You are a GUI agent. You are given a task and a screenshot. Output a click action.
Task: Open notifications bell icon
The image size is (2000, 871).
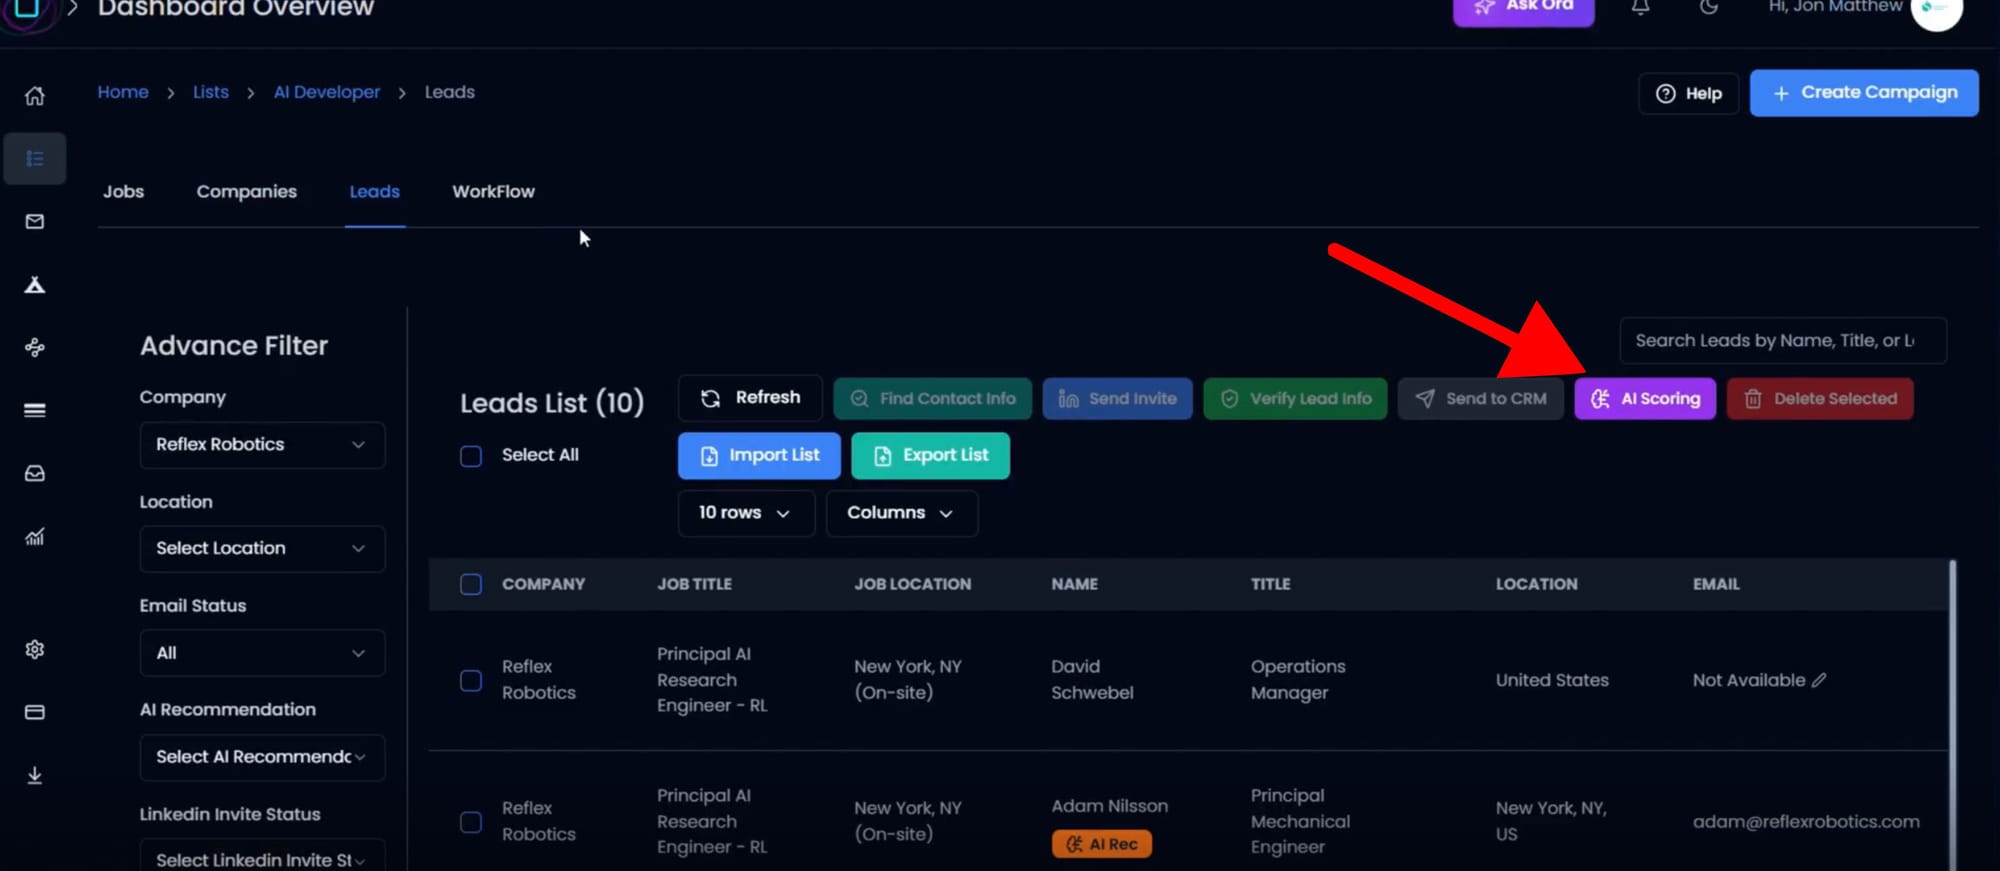pos(1641,8)
